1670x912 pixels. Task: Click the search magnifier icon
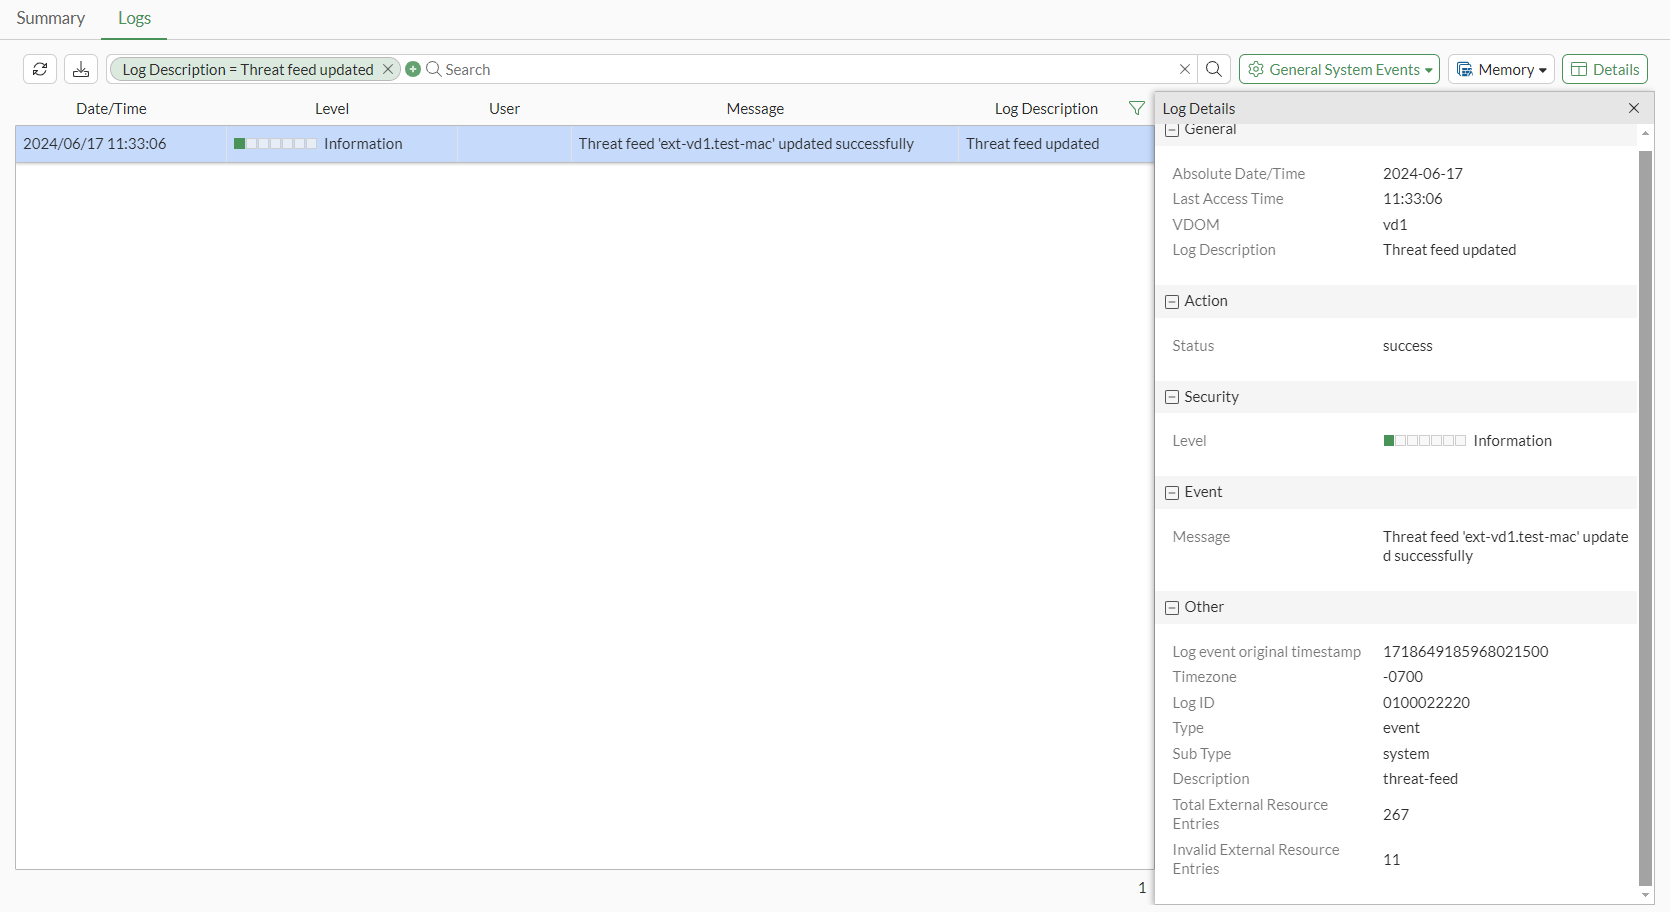coord(1213,69)
